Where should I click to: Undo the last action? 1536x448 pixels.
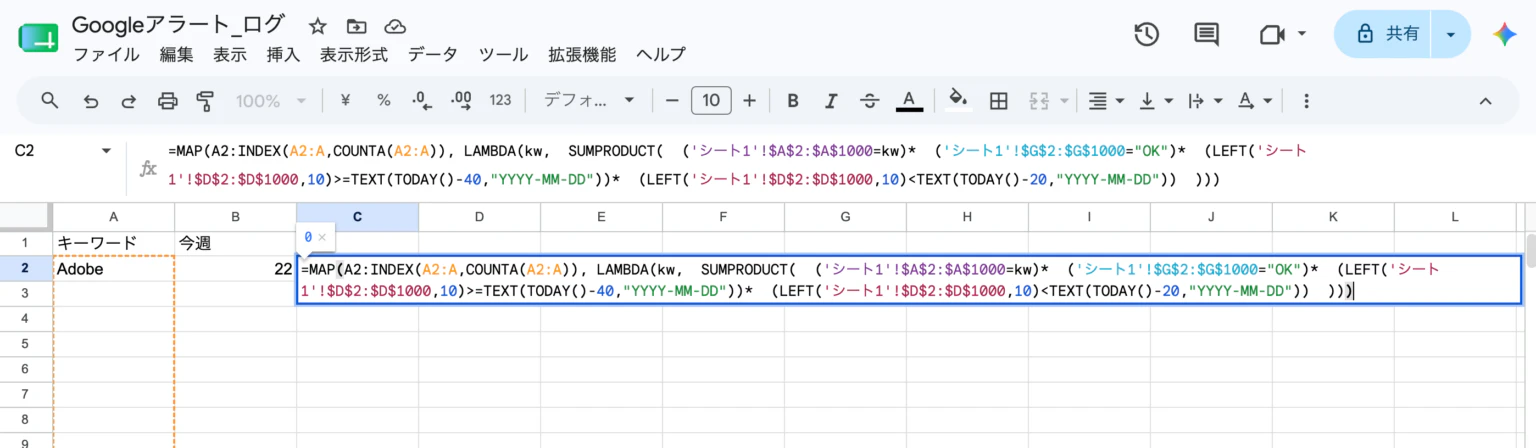coord(91,100)
